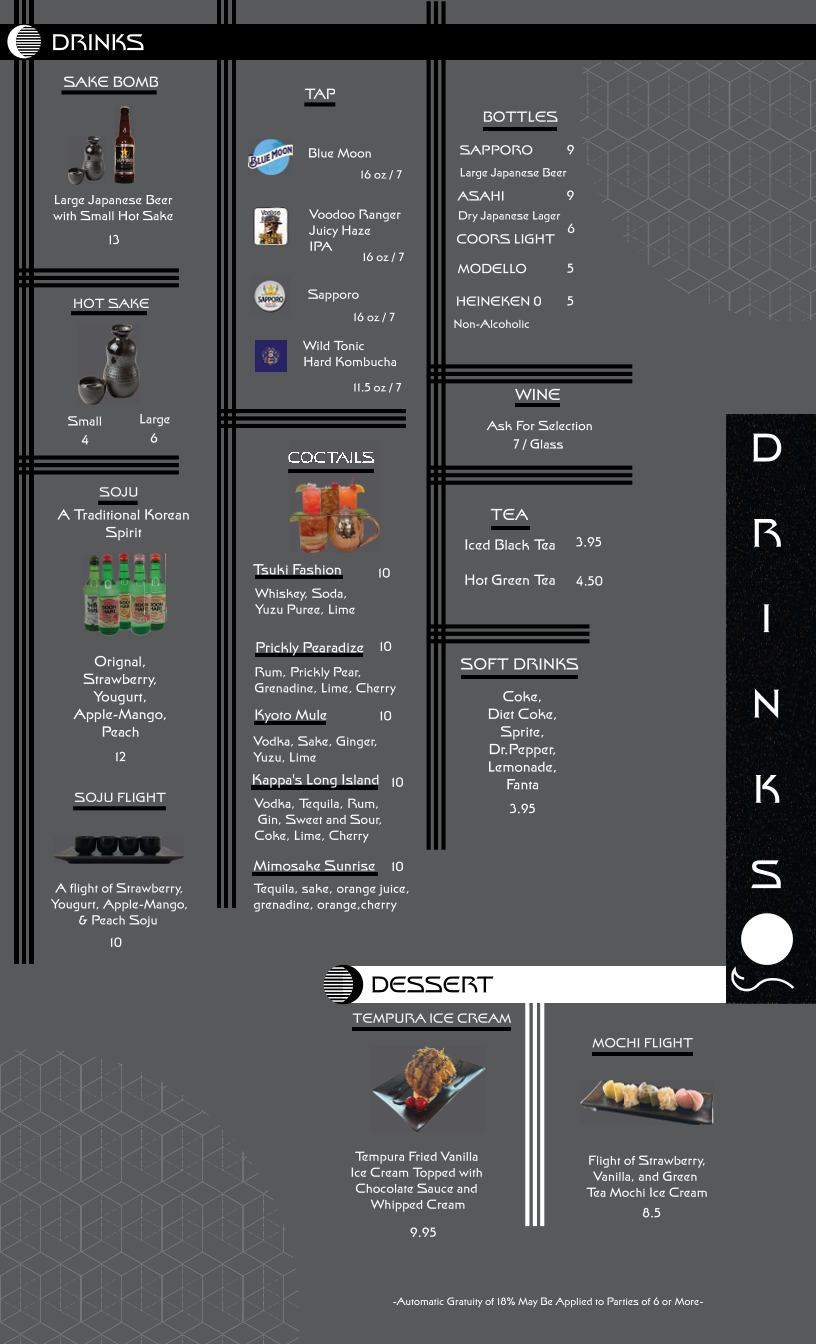Image resolution: width=816 pixels, height=1344 pixels.
Task: Click the HEINEKEN 0 bottle entry
Action: pyautogui.click(x=499, y=301)
